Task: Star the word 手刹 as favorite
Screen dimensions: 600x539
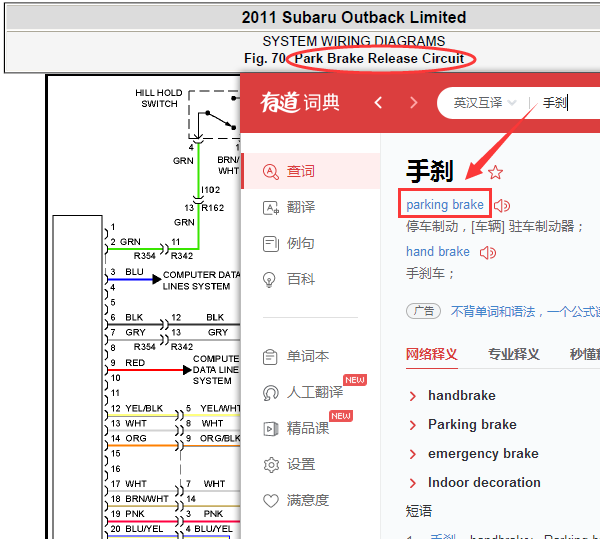Action: pyautogui.click(x=496, y=173)
